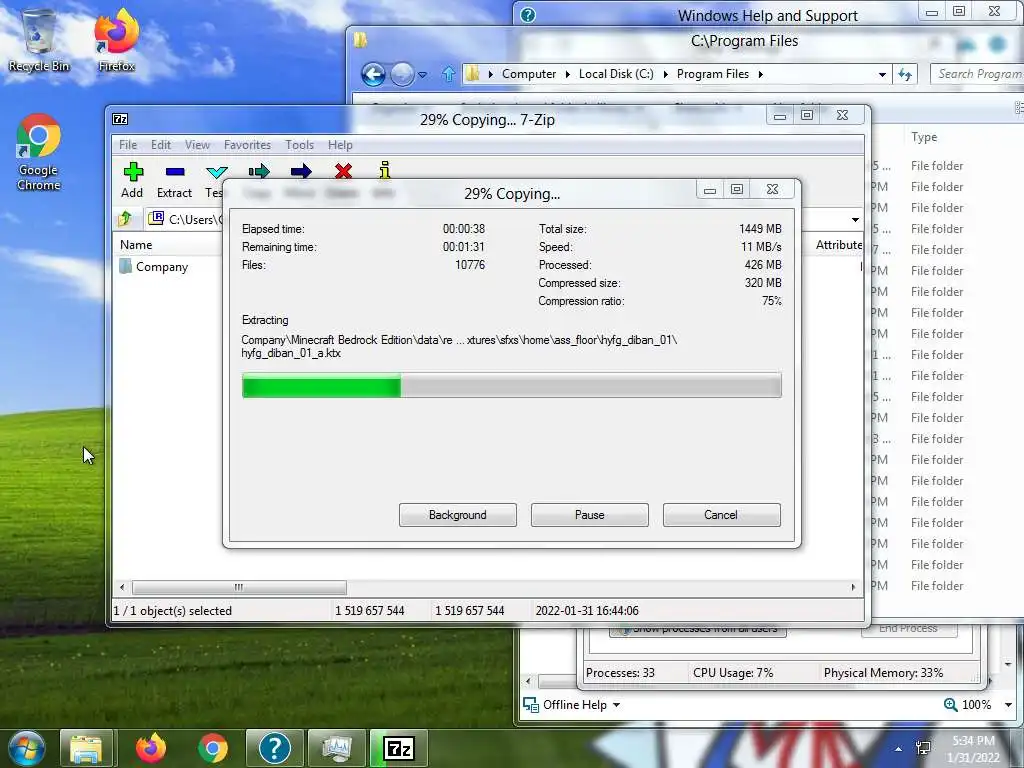1024x768 pixels.
Task: Click the left arrow of 7-Zip horizontal scrollbar
Action: click(x=122, y=587)
